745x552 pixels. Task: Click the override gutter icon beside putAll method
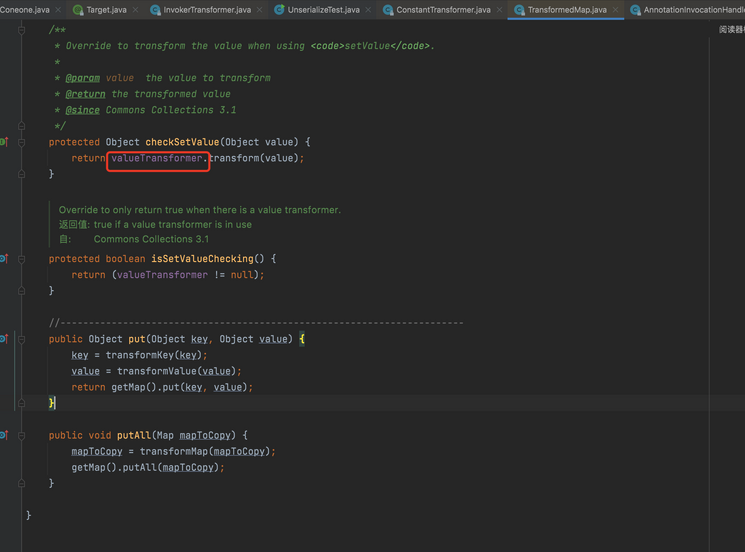4,435
